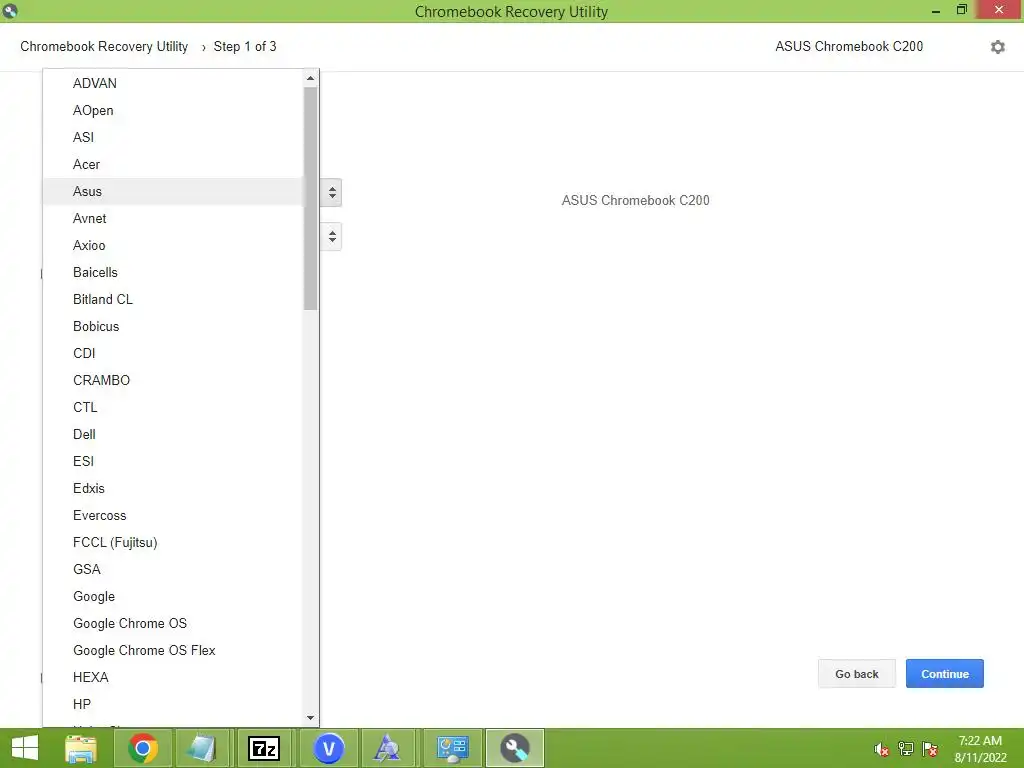Select Google Chrome OS Flex entry

[x=173, y=650]
